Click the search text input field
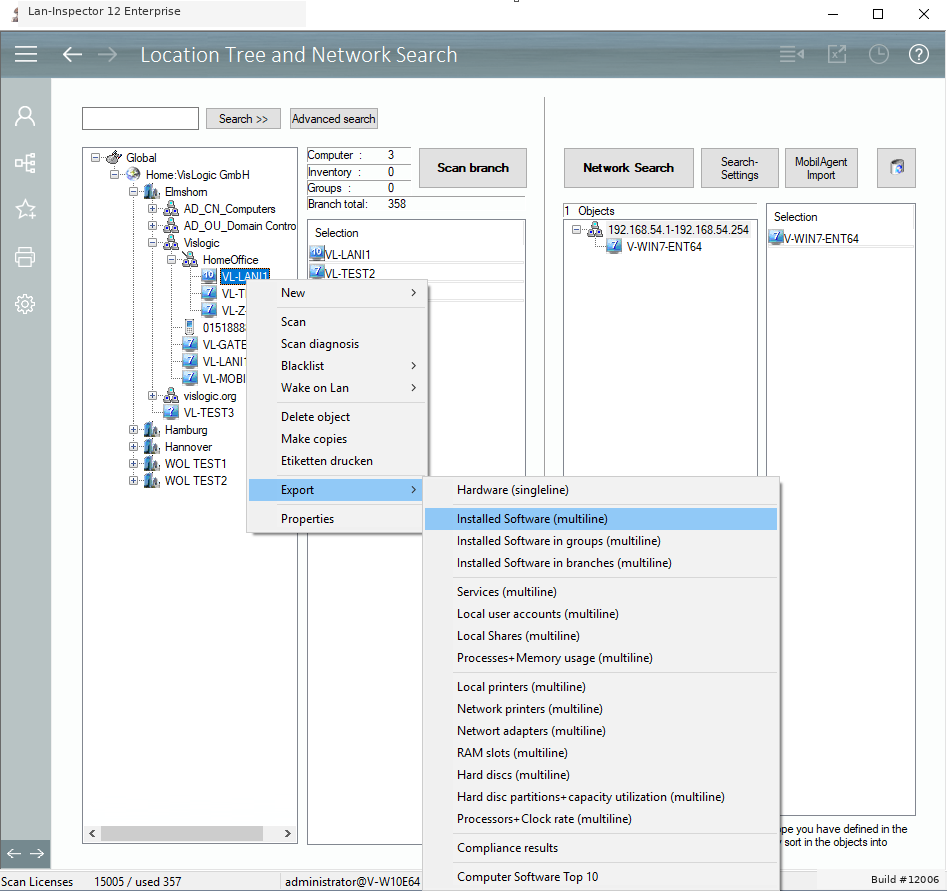This screenshot has height=891, width=947. tap(140, 118)
